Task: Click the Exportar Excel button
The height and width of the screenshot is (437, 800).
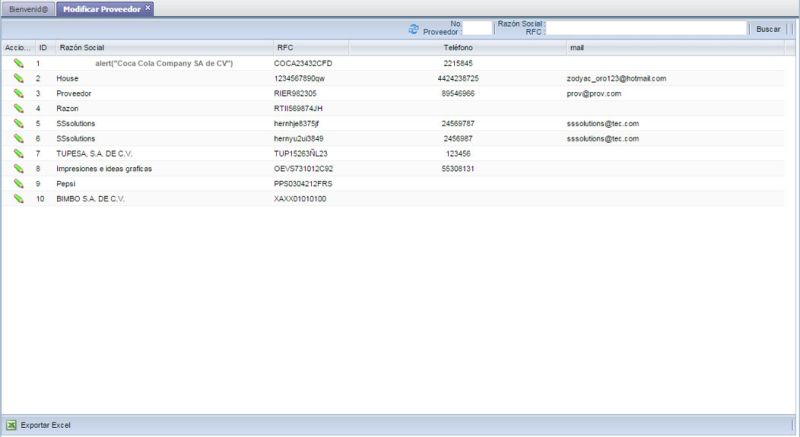Action: pos(45,425)
